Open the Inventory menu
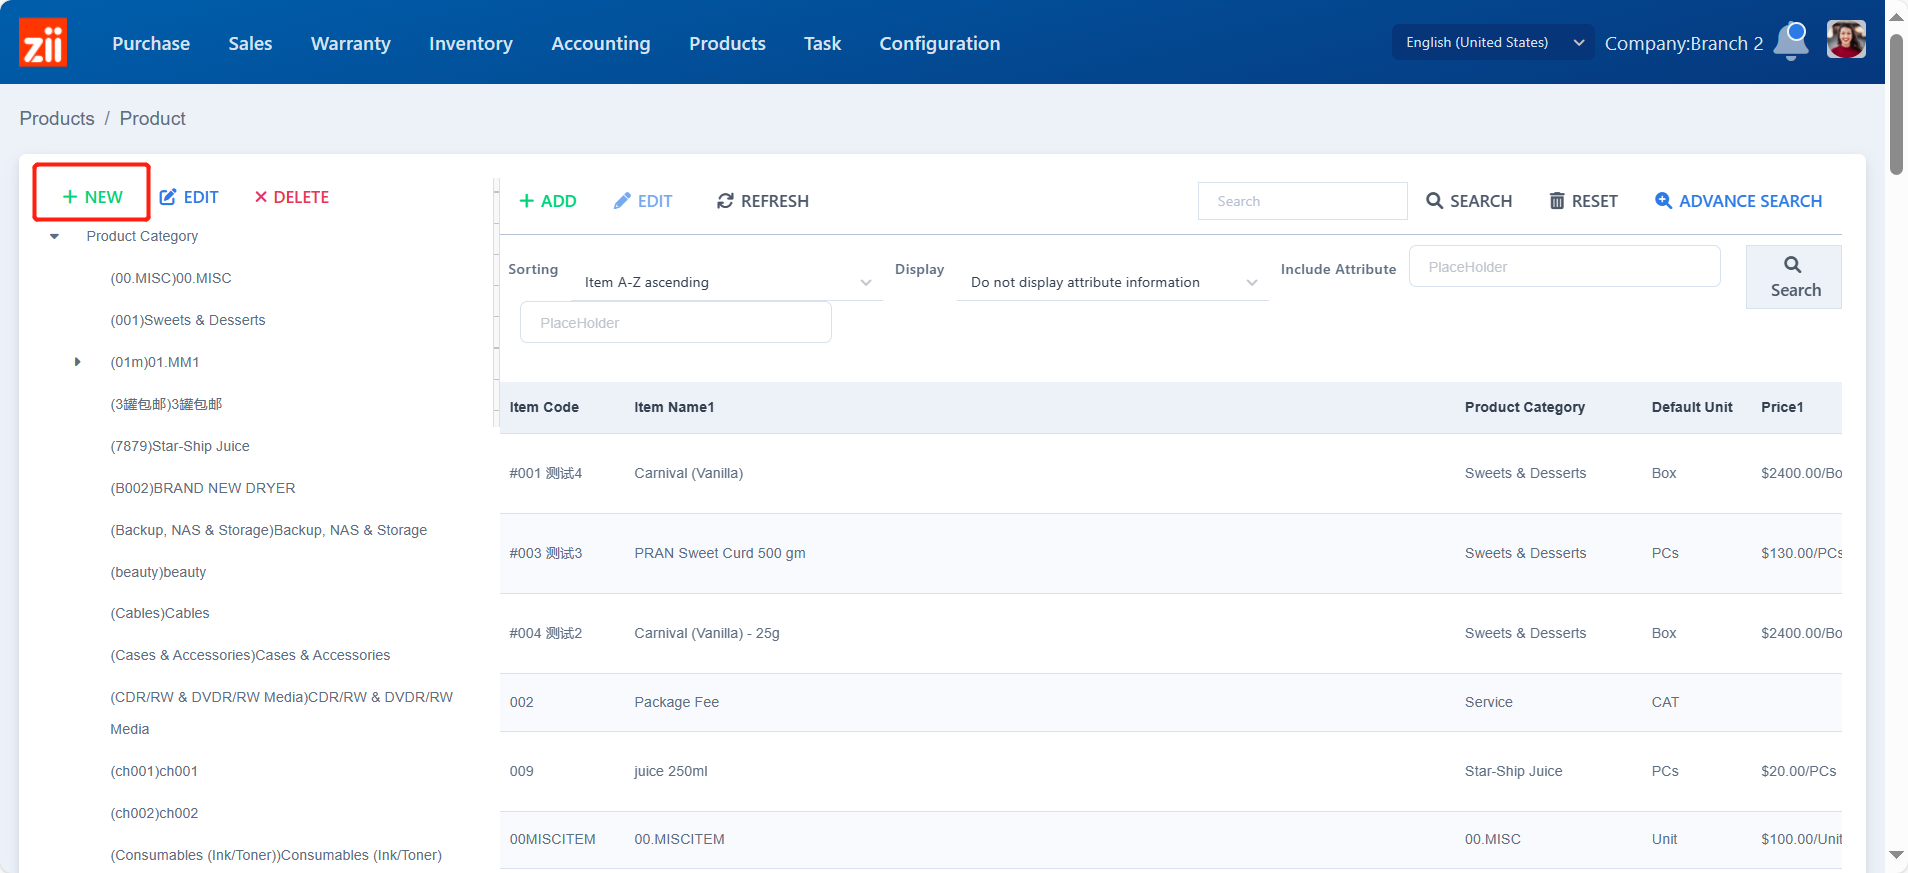This screenshot has width=1908, height=873. 470,43
